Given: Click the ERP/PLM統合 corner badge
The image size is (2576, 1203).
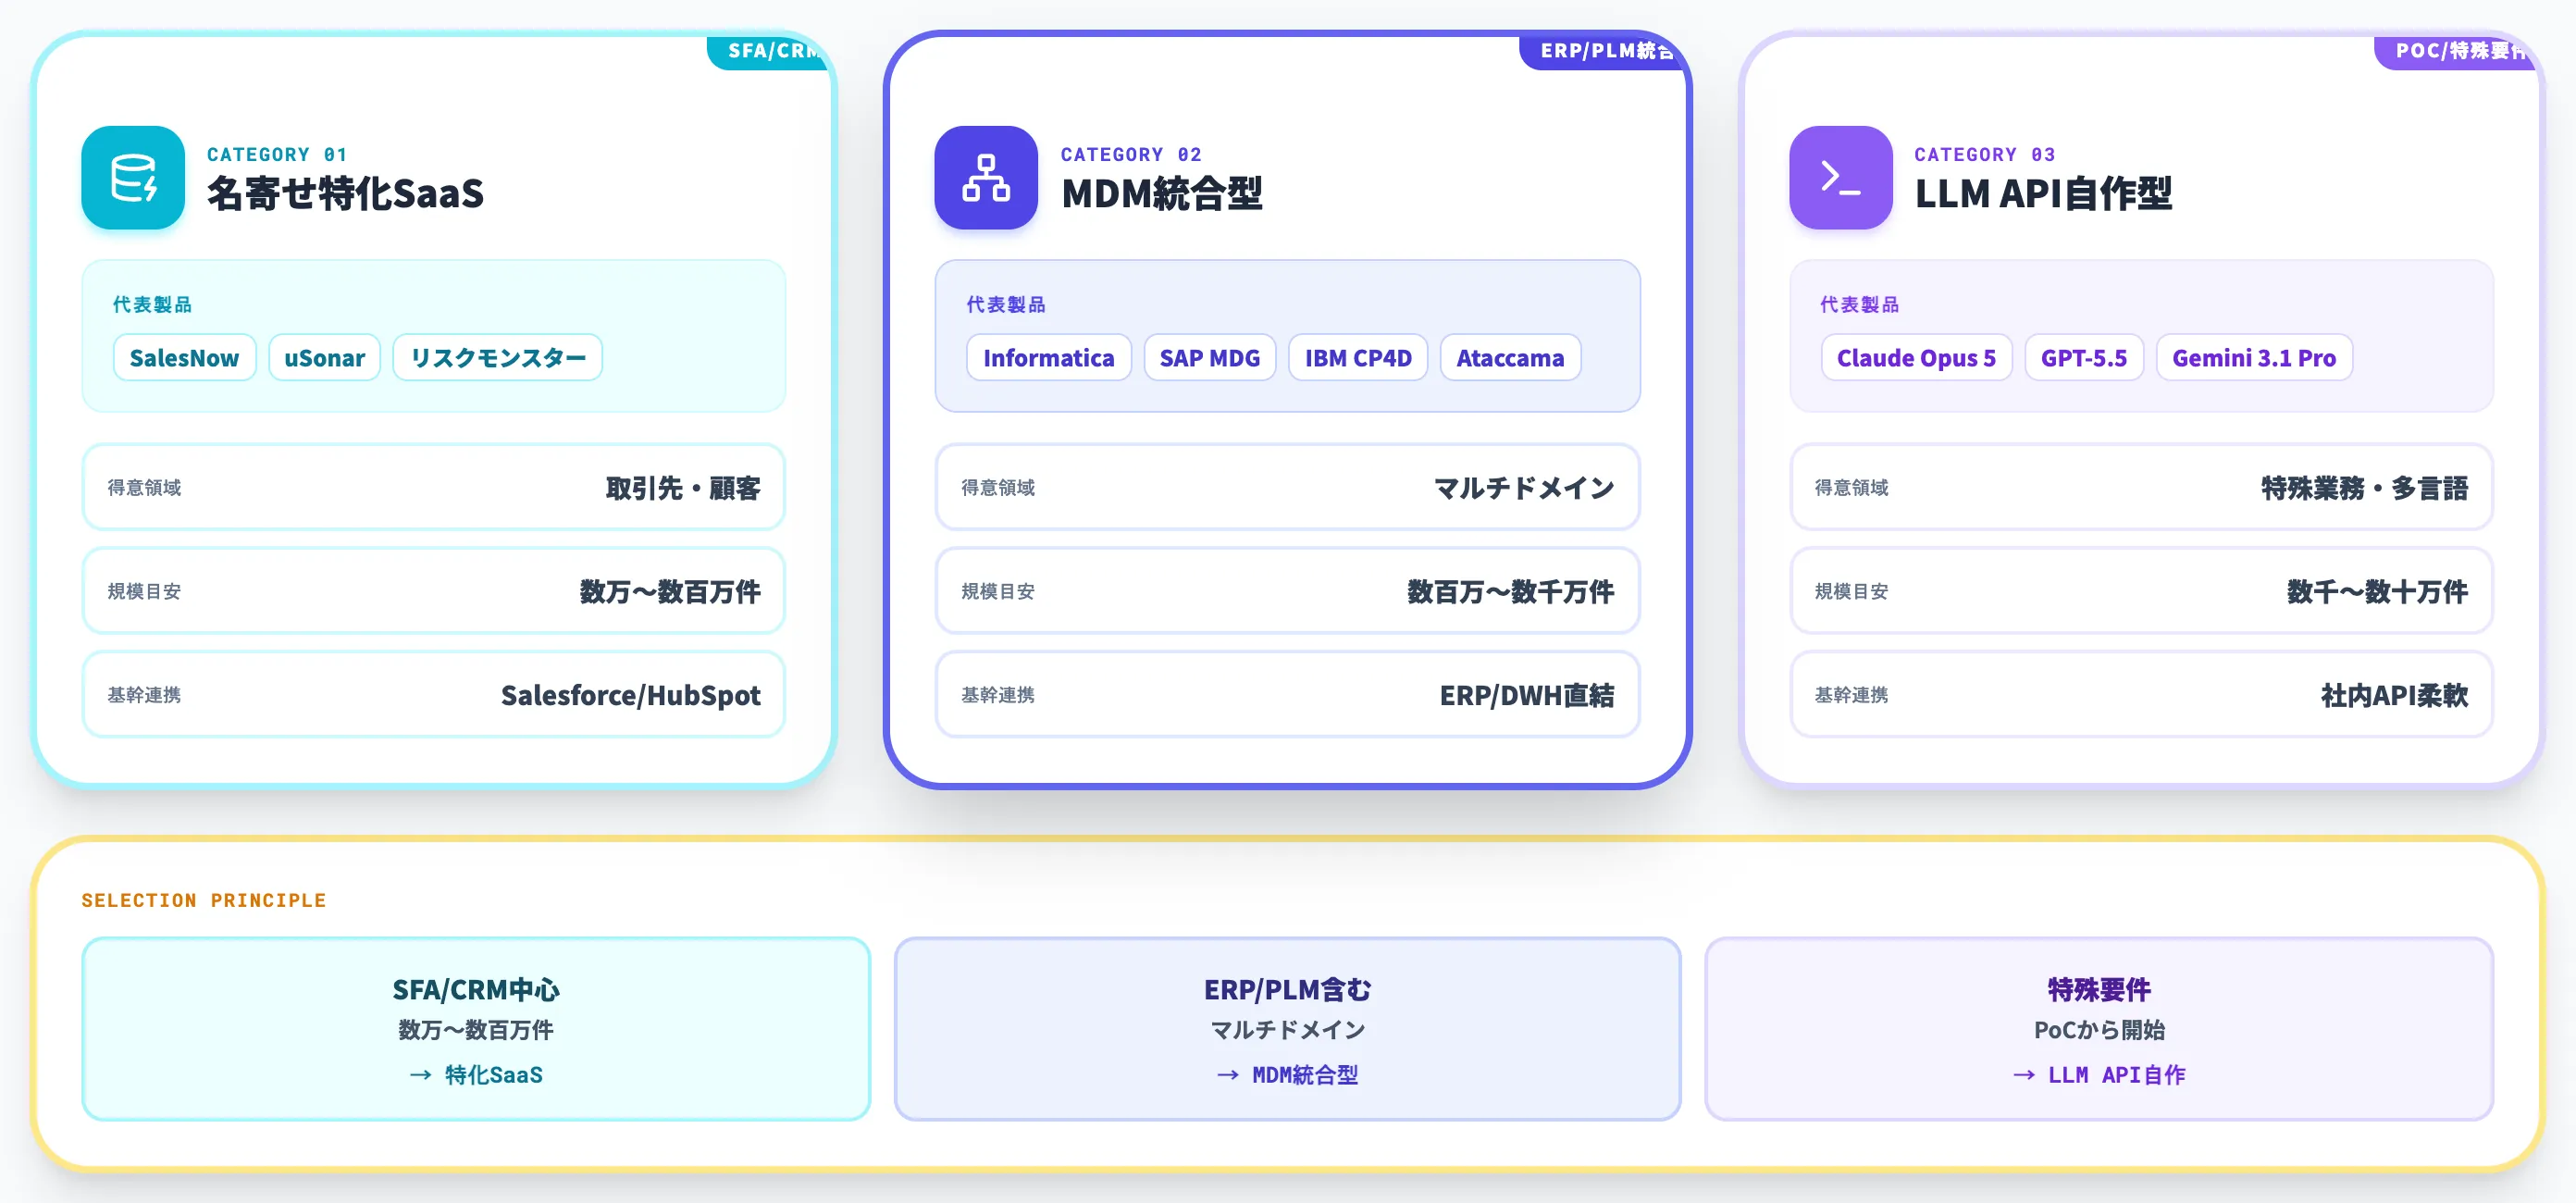Looking at the screenshot, I should (1601, 52).
